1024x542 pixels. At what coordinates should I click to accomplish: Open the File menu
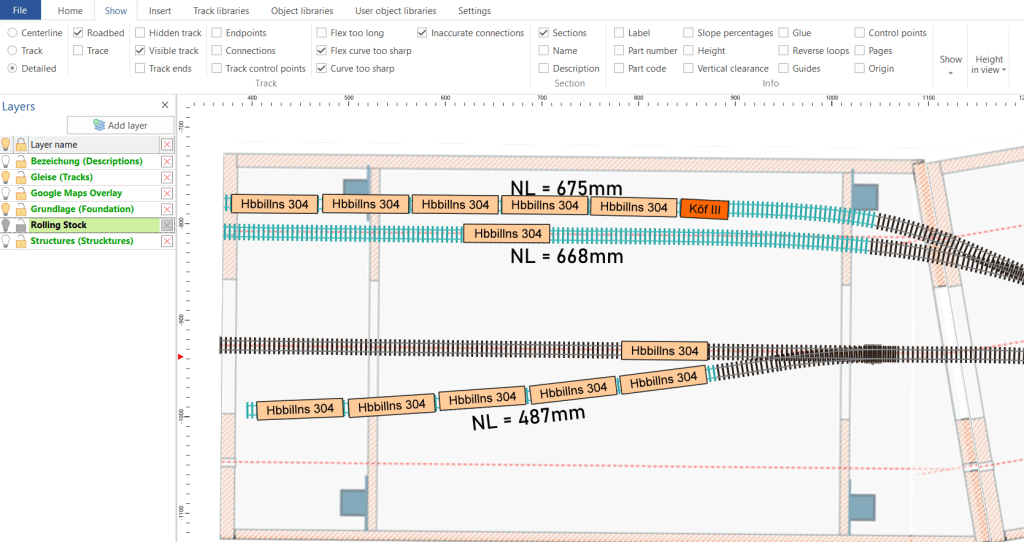click(20, 11)
